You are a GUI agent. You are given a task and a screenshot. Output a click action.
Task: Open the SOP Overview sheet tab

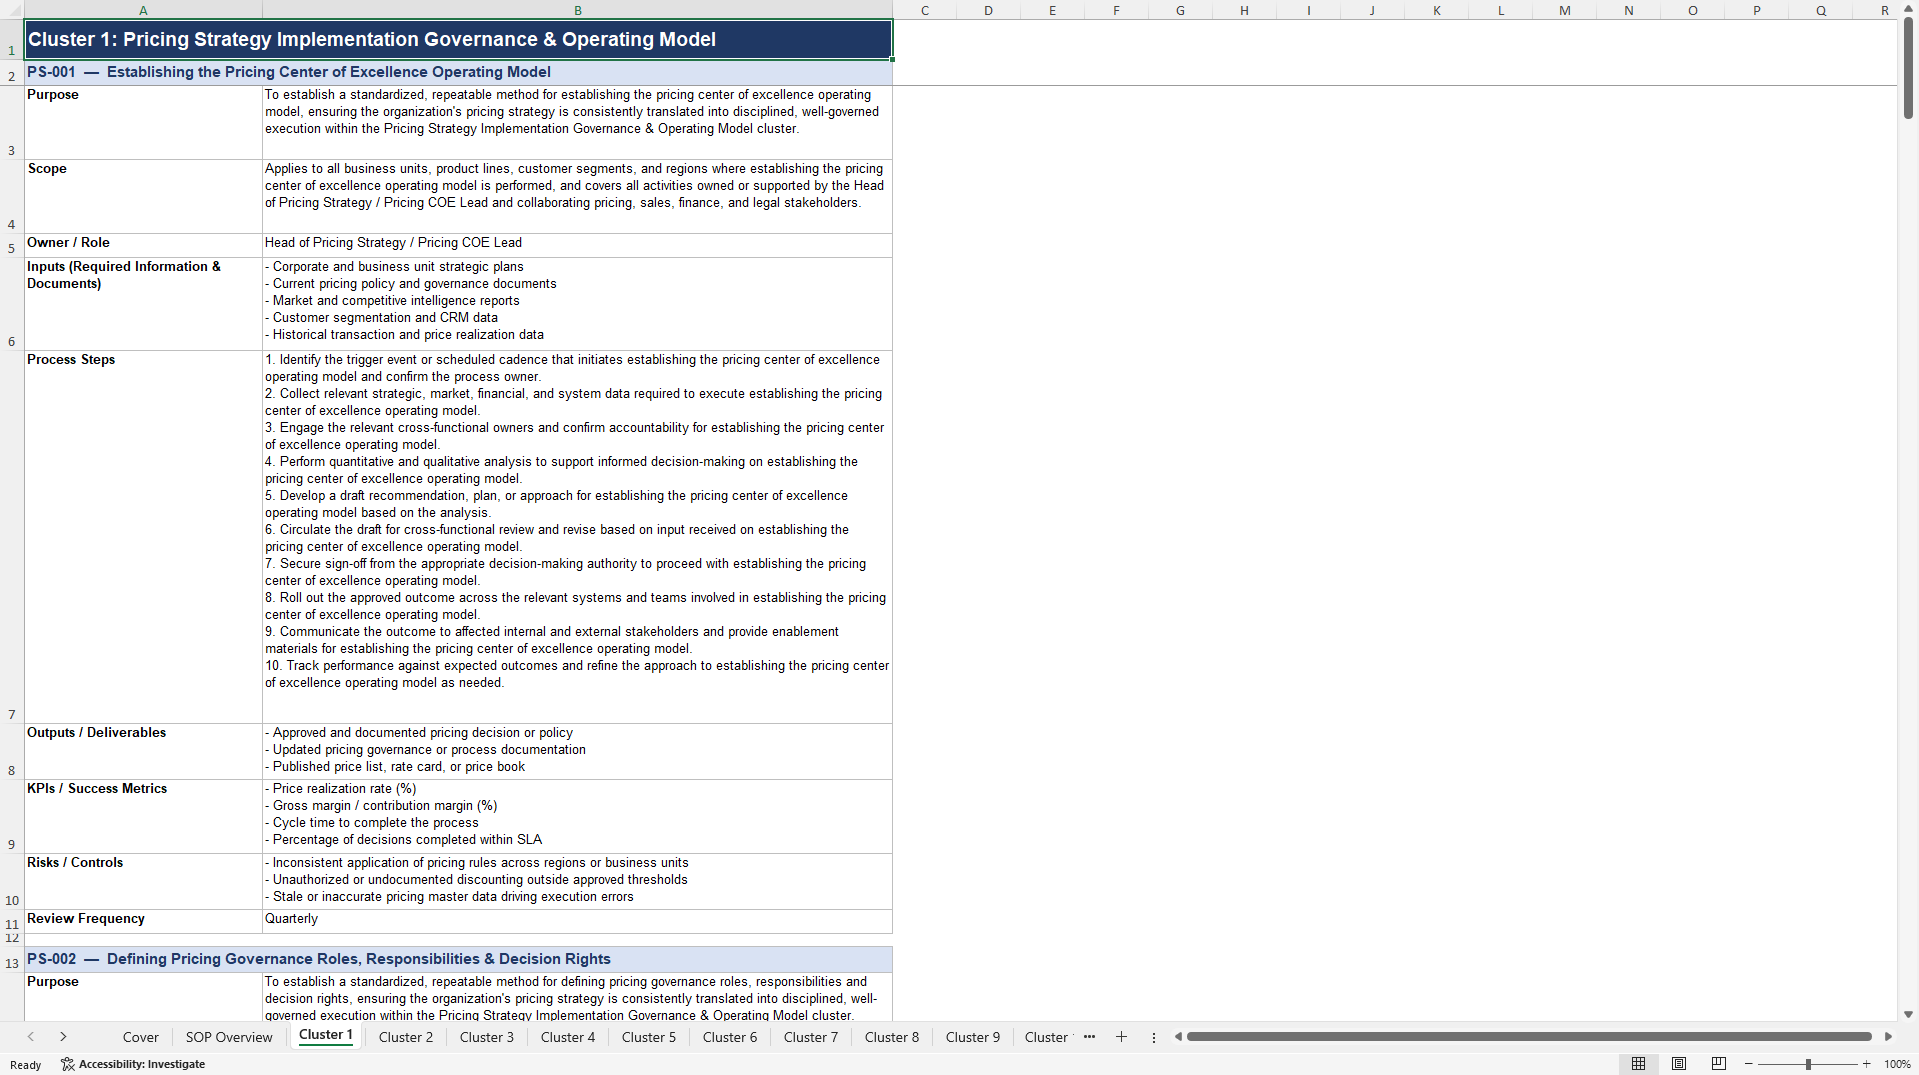[229, 1037]
